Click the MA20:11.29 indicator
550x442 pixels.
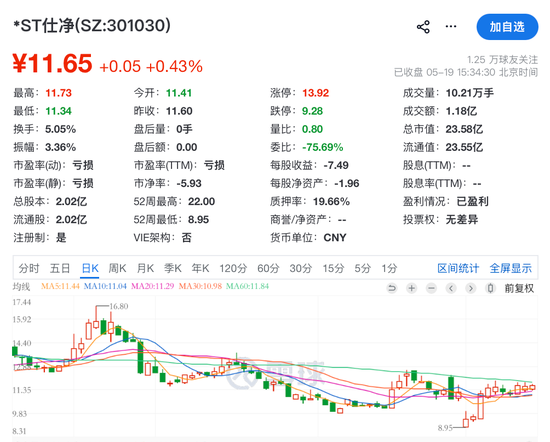pyautogui.click(x=153, y=286)
